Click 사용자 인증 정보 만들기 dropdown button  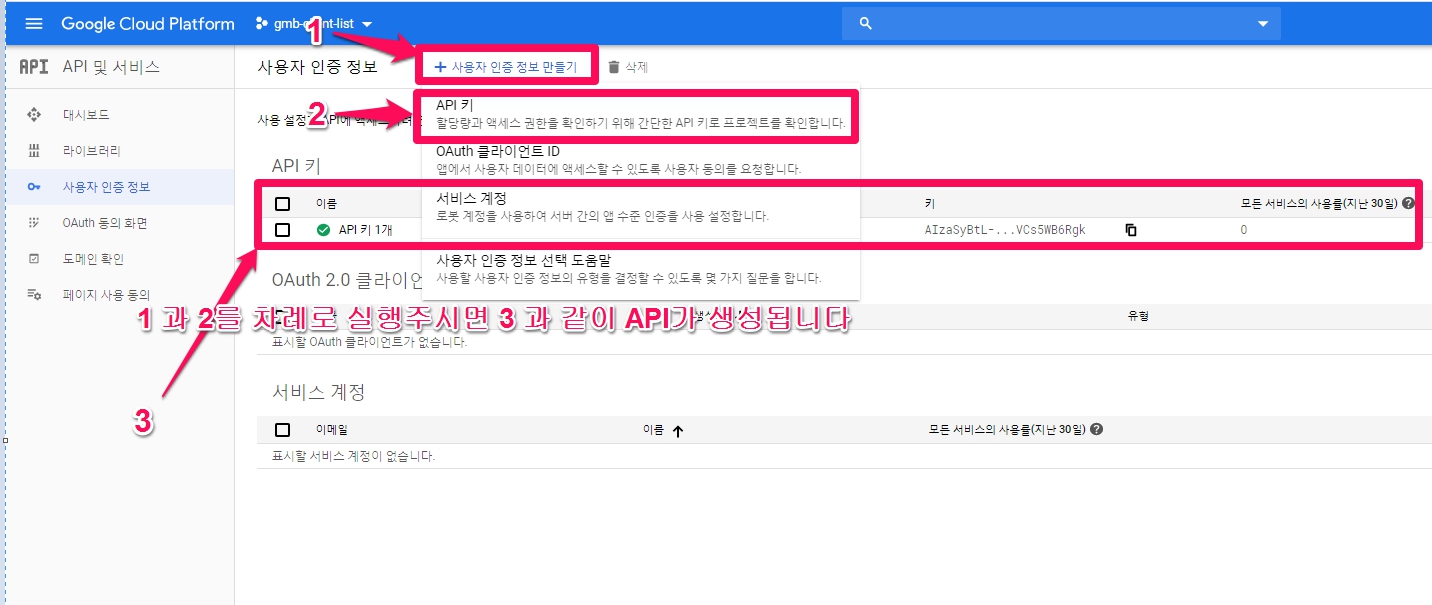coord(506,67)
